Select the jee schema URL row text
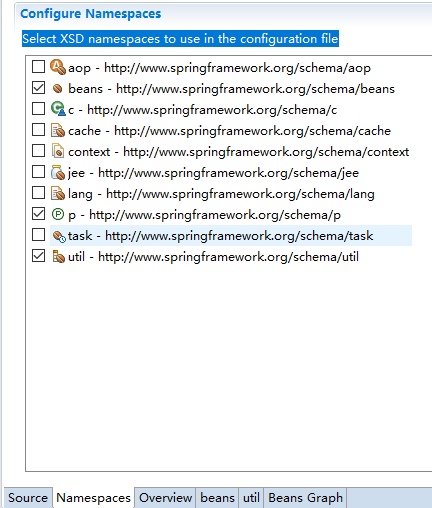The image size is (432, 508). (213, 173)
